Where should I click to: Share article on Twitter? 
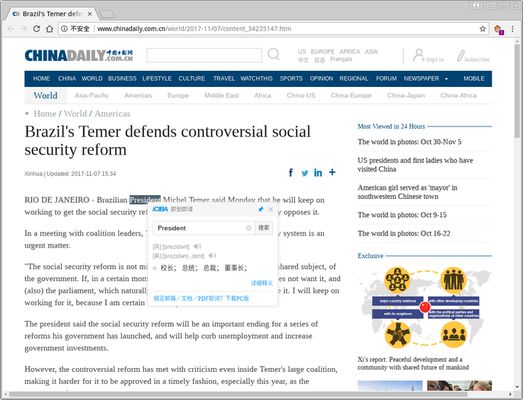pyautogui.click(x=305, y=173)
